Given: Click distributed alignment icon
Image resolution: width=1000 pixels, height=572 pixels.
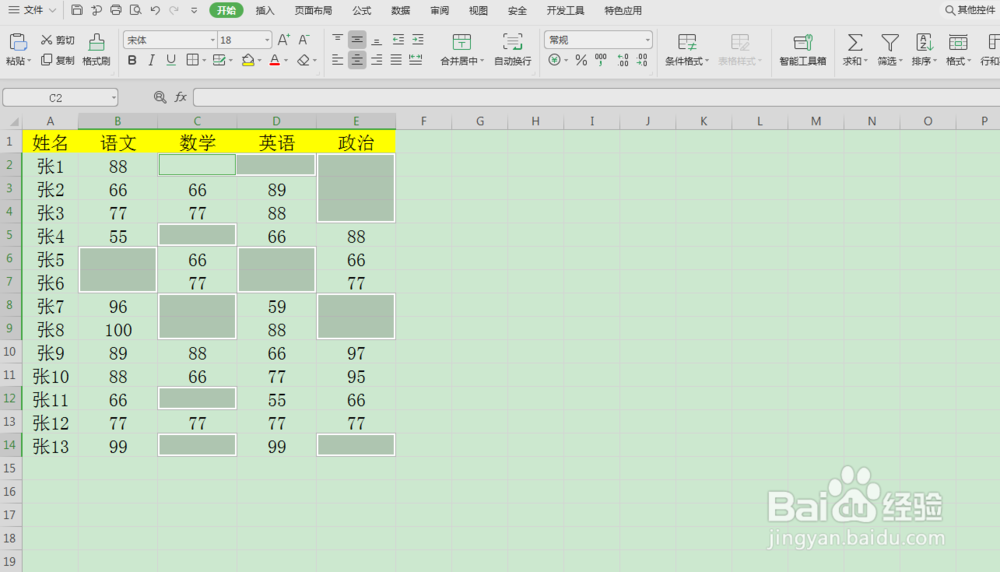Looking at the screenshot, I should (x=416, y=60).
